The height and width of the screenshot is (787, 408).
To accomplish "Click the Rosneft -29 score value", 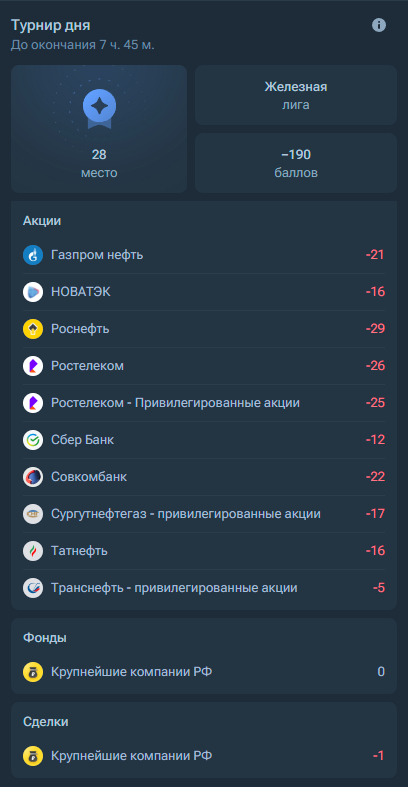I will point(375,329).
